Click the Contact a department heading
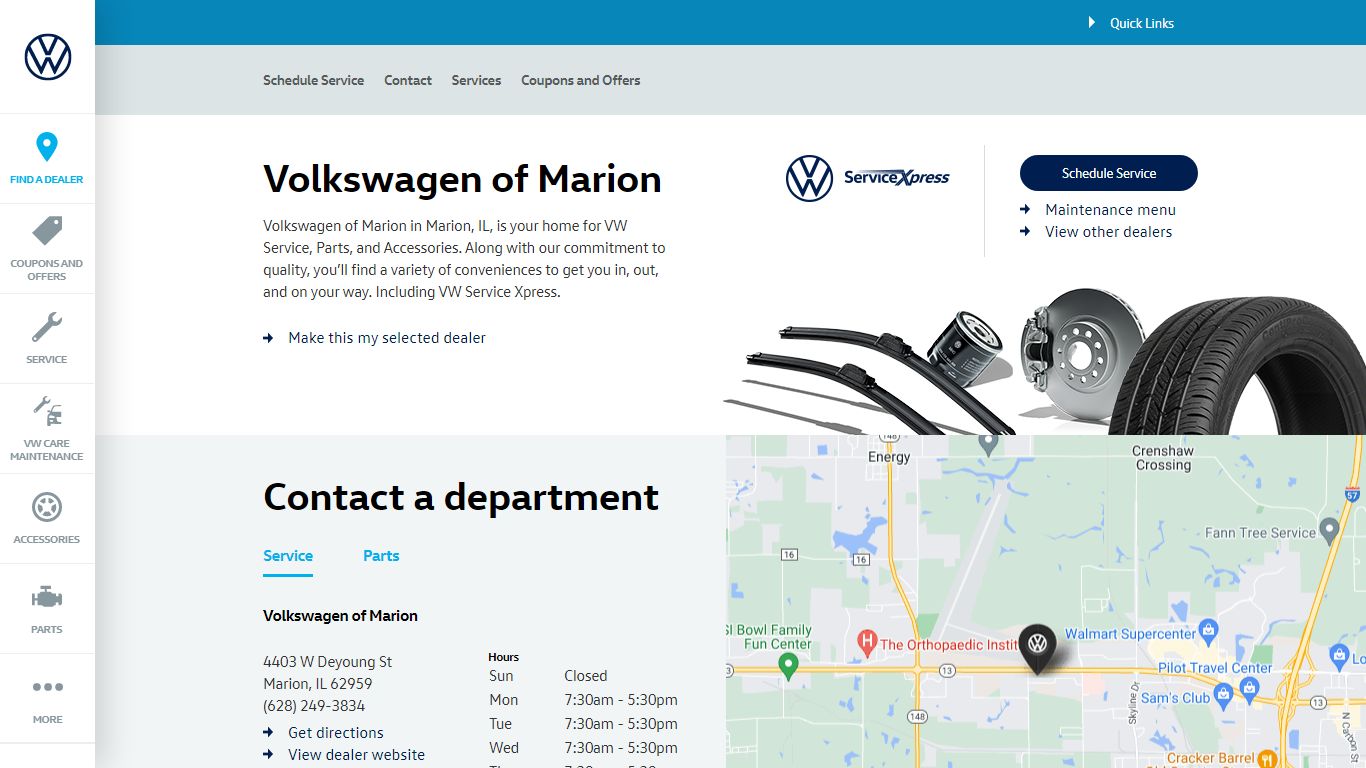1366x768 pixels. 461,497
